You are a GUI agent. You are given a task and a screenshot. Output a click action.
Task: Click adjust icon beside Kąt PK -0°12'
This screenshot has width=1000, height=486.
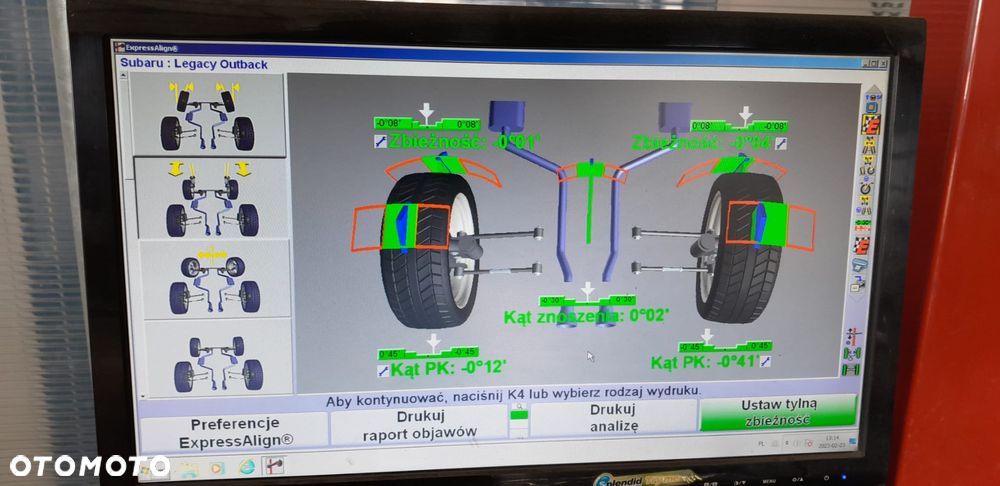(383, 370)
